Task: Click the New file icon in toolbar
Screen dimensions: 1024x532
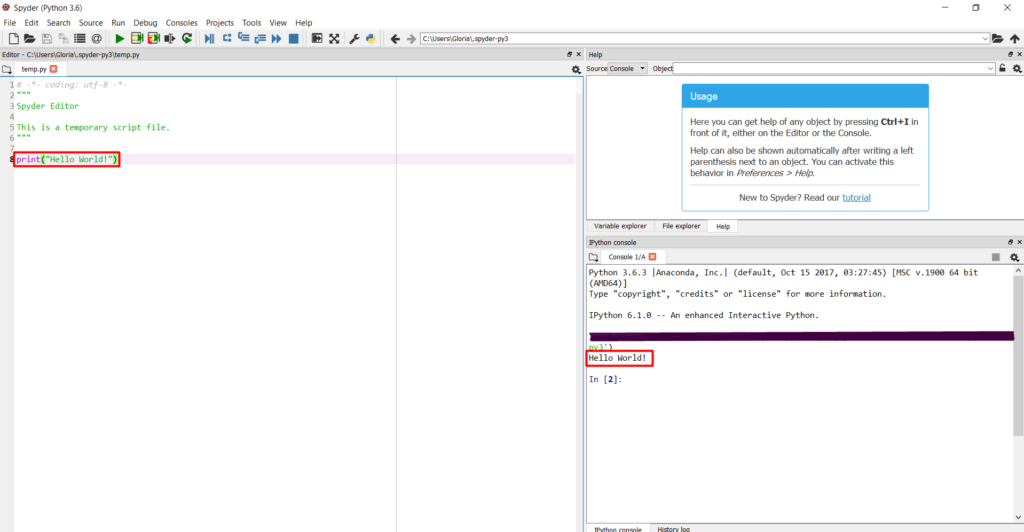Action: [14, 39]
